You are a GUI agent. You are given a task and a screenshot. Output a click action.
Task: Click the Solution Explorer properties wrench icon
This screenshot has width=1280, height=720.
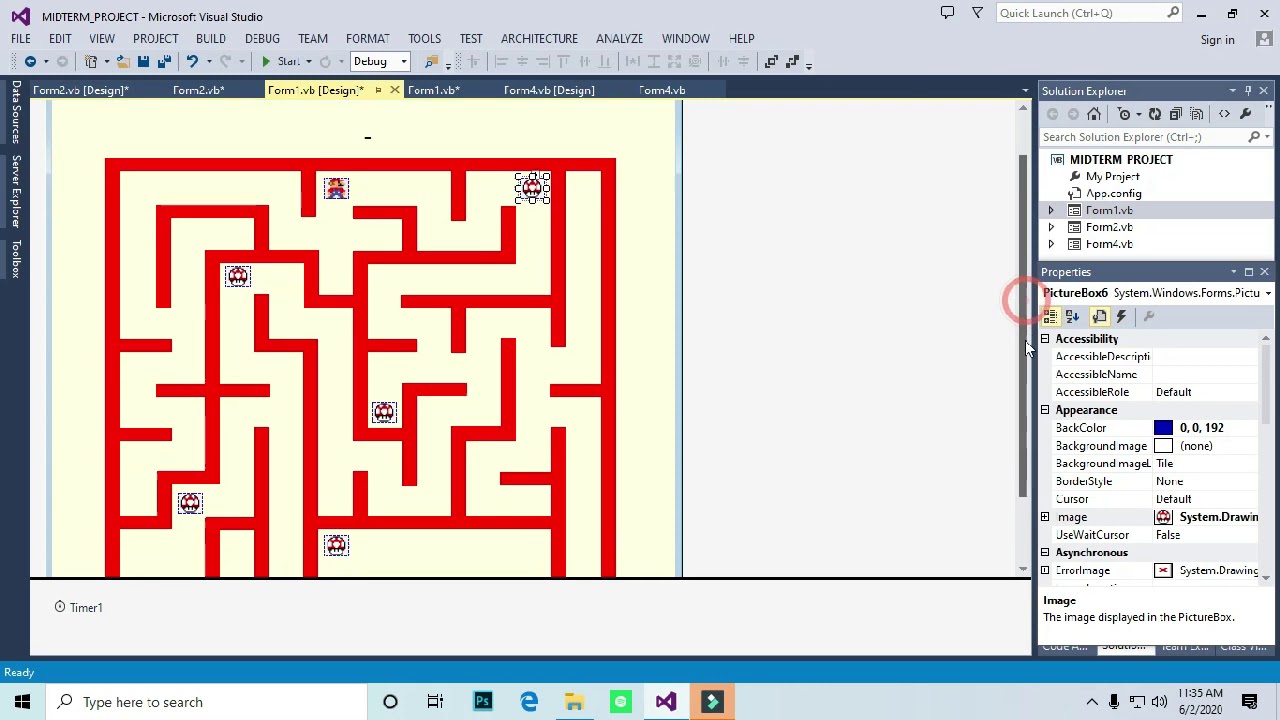[1245, 114]
